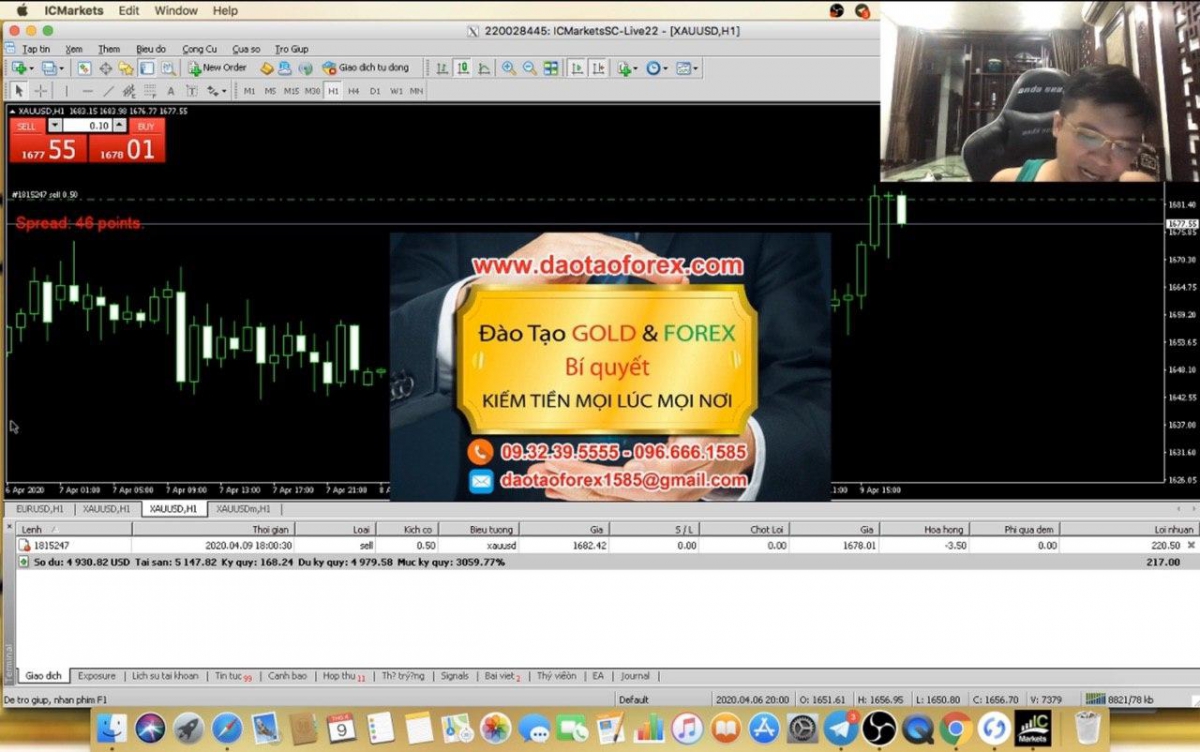The height and width of the screenshot is (752, 1200).
Task: Switch to M1 timeframe
Action: pyautogui.click(x=249, y=91)
